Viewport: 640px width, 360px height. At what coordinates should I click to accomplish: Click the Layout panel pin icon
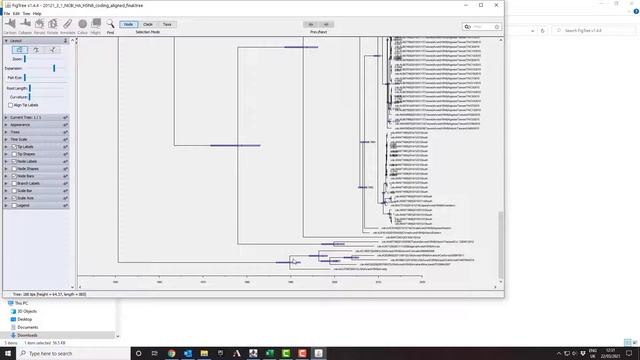tap(65, 41)
